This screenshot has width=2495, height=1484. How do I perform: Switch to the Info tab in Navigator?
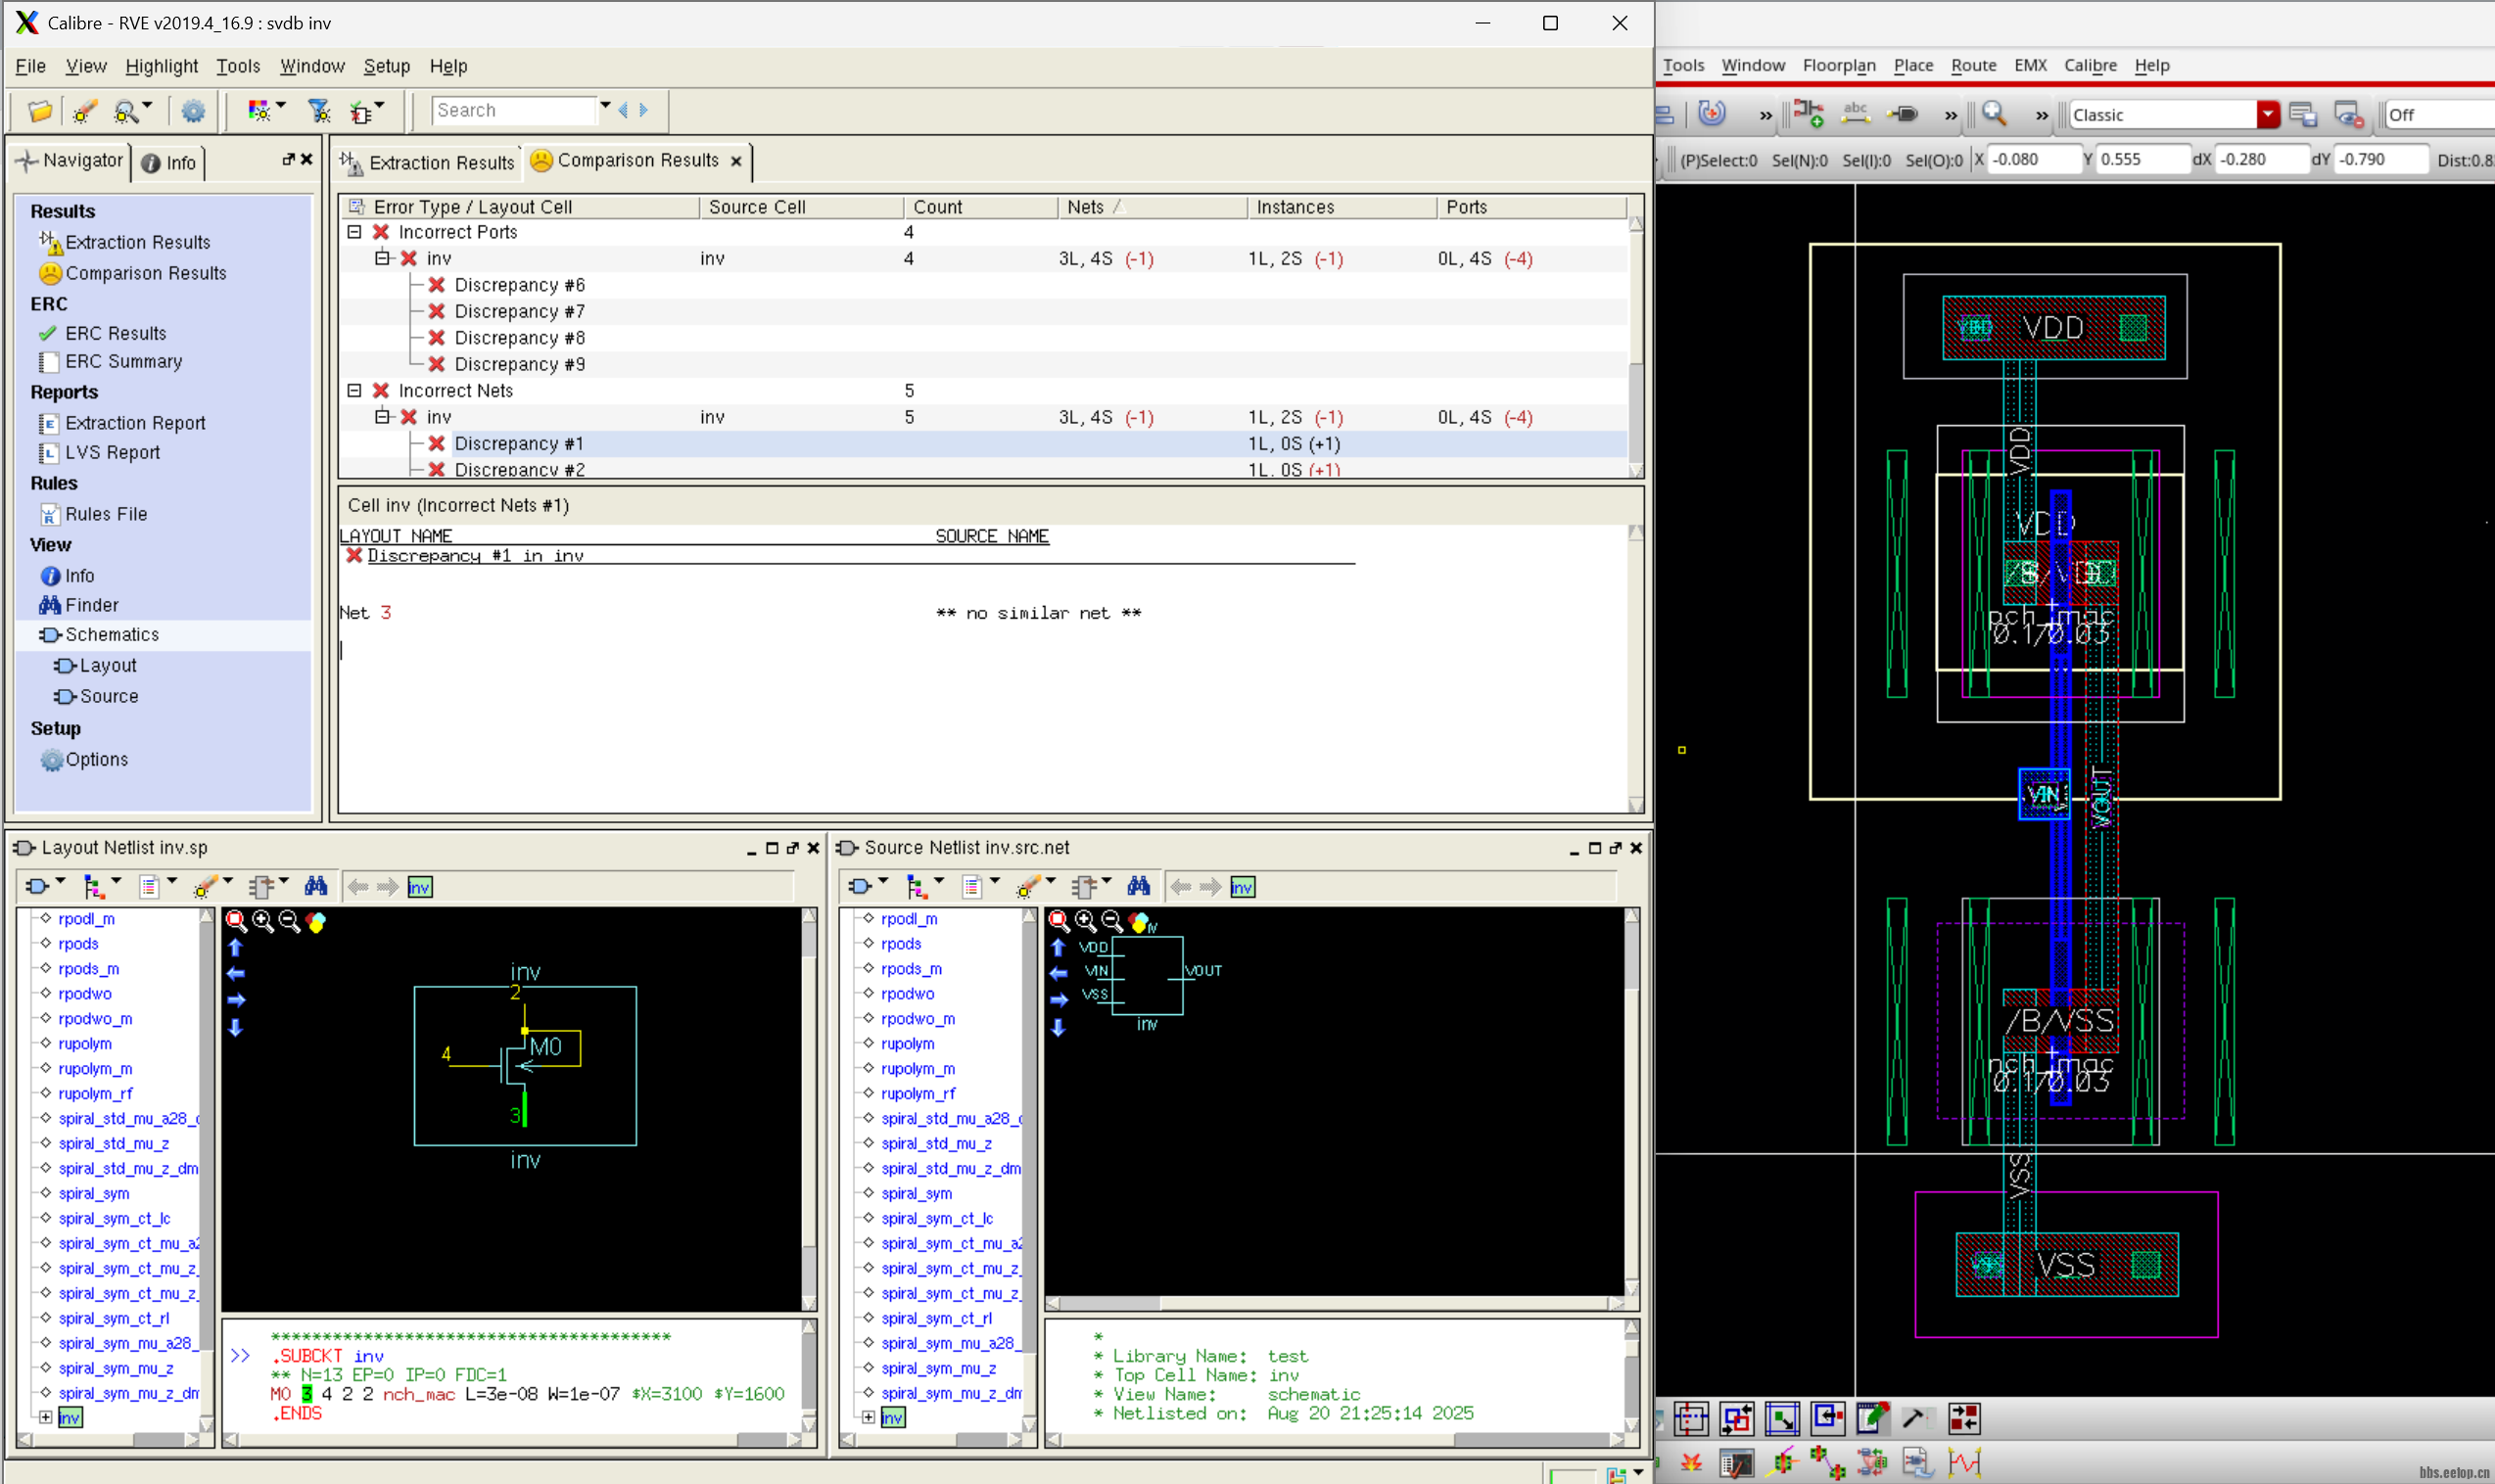point(169,163)
